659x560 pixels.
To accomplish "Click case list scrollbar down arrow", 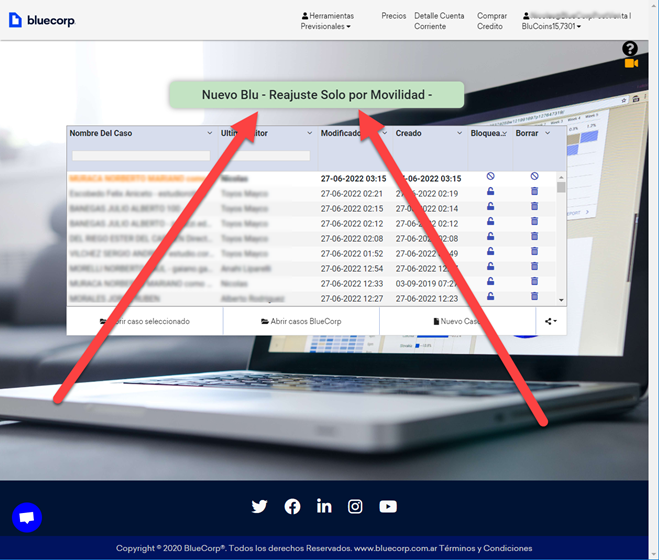I will click(561, 300).
